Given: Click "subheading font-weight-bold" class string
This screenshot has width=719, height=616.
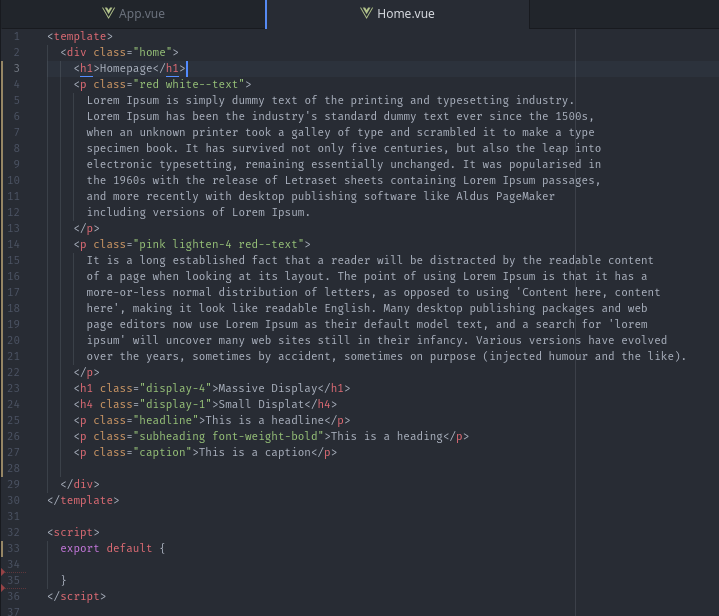Looking at the screenshot, I should (x=228, y=437).
